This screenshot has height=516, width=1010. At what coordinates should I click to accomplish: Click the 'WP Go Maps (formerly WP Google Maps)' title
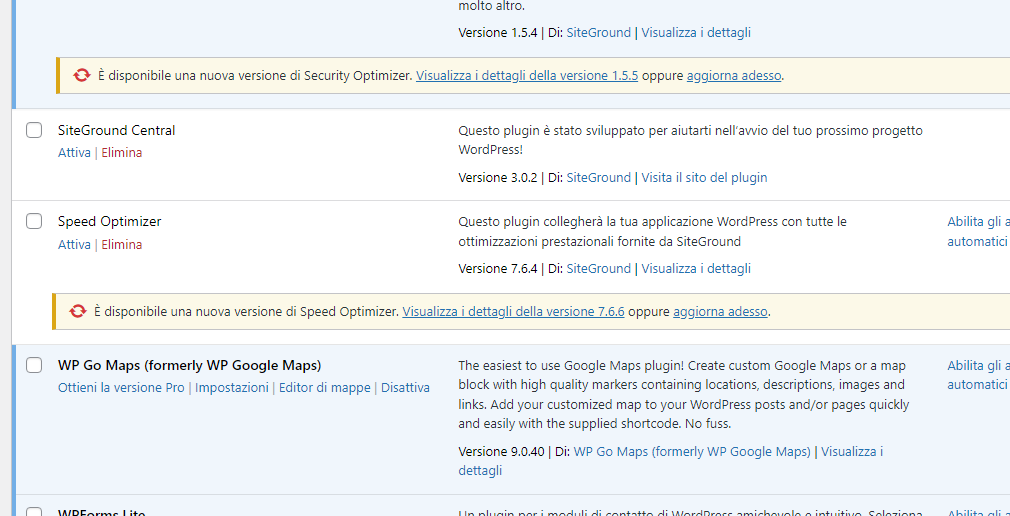tap(189, 365)
